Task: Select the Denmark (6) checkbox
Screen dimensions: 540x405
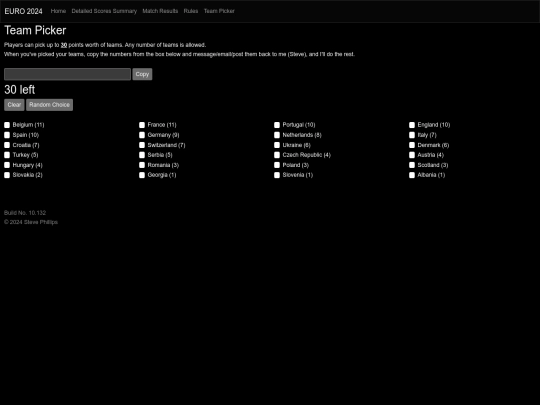Action: coord(412,145)
